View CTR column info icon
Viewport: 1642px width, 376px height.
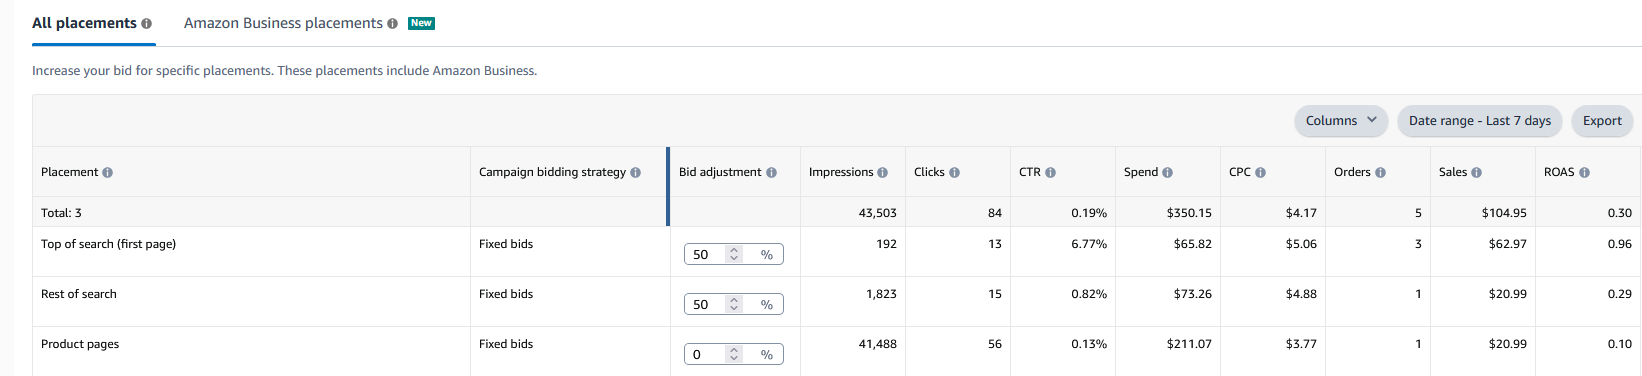[x=1051, y=173]
